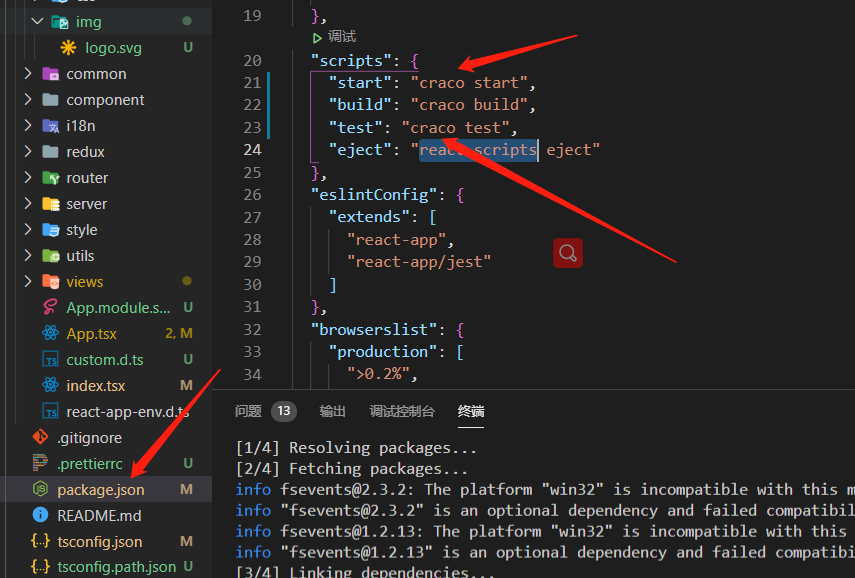Click the braces icon beside tsconfig.json
The width and height of the screenshot is (855, 578).
point(40,541)
